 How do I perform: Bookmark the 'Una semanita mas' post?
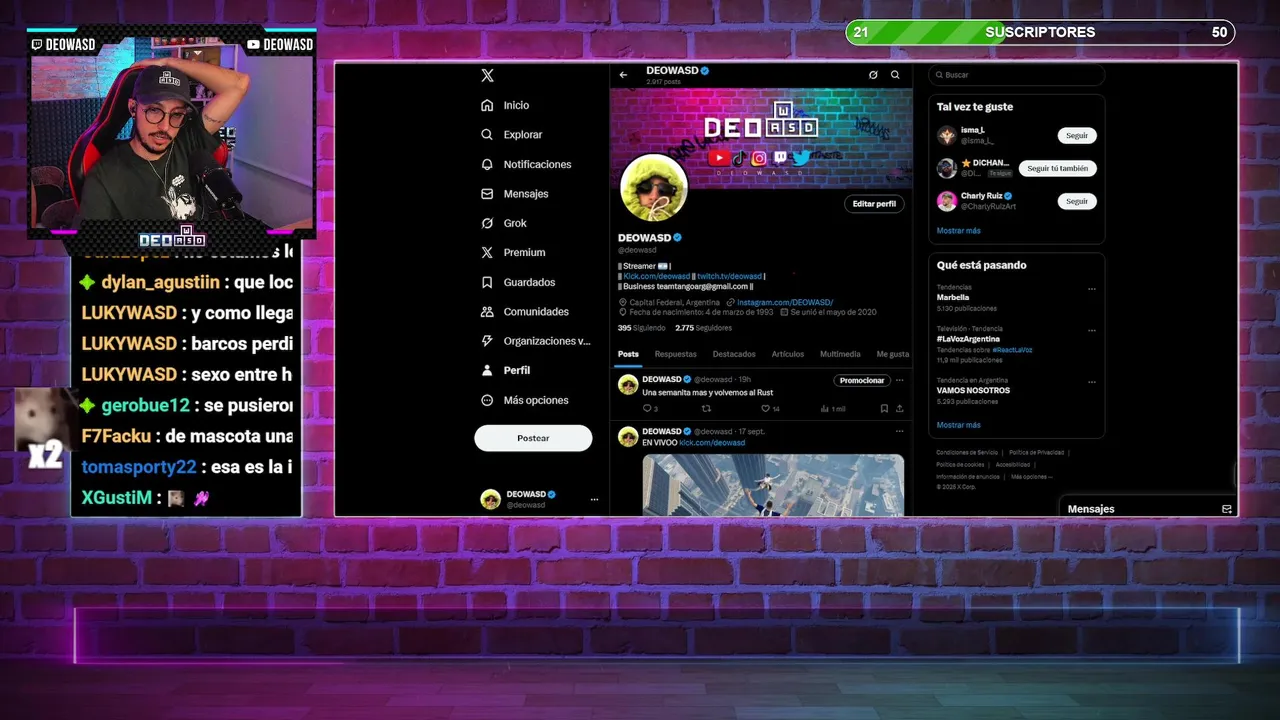(x=884, y=408)
